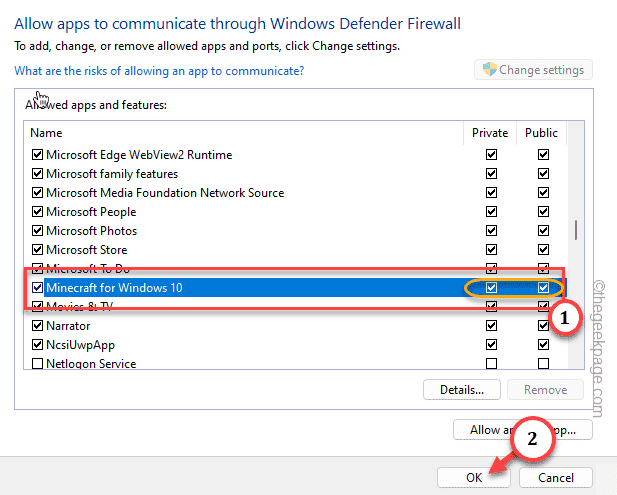Toggle Private checkbox for Minecraft for Windows 10
This screenshot has height=495, width=617.
click(x=491, y=288)
